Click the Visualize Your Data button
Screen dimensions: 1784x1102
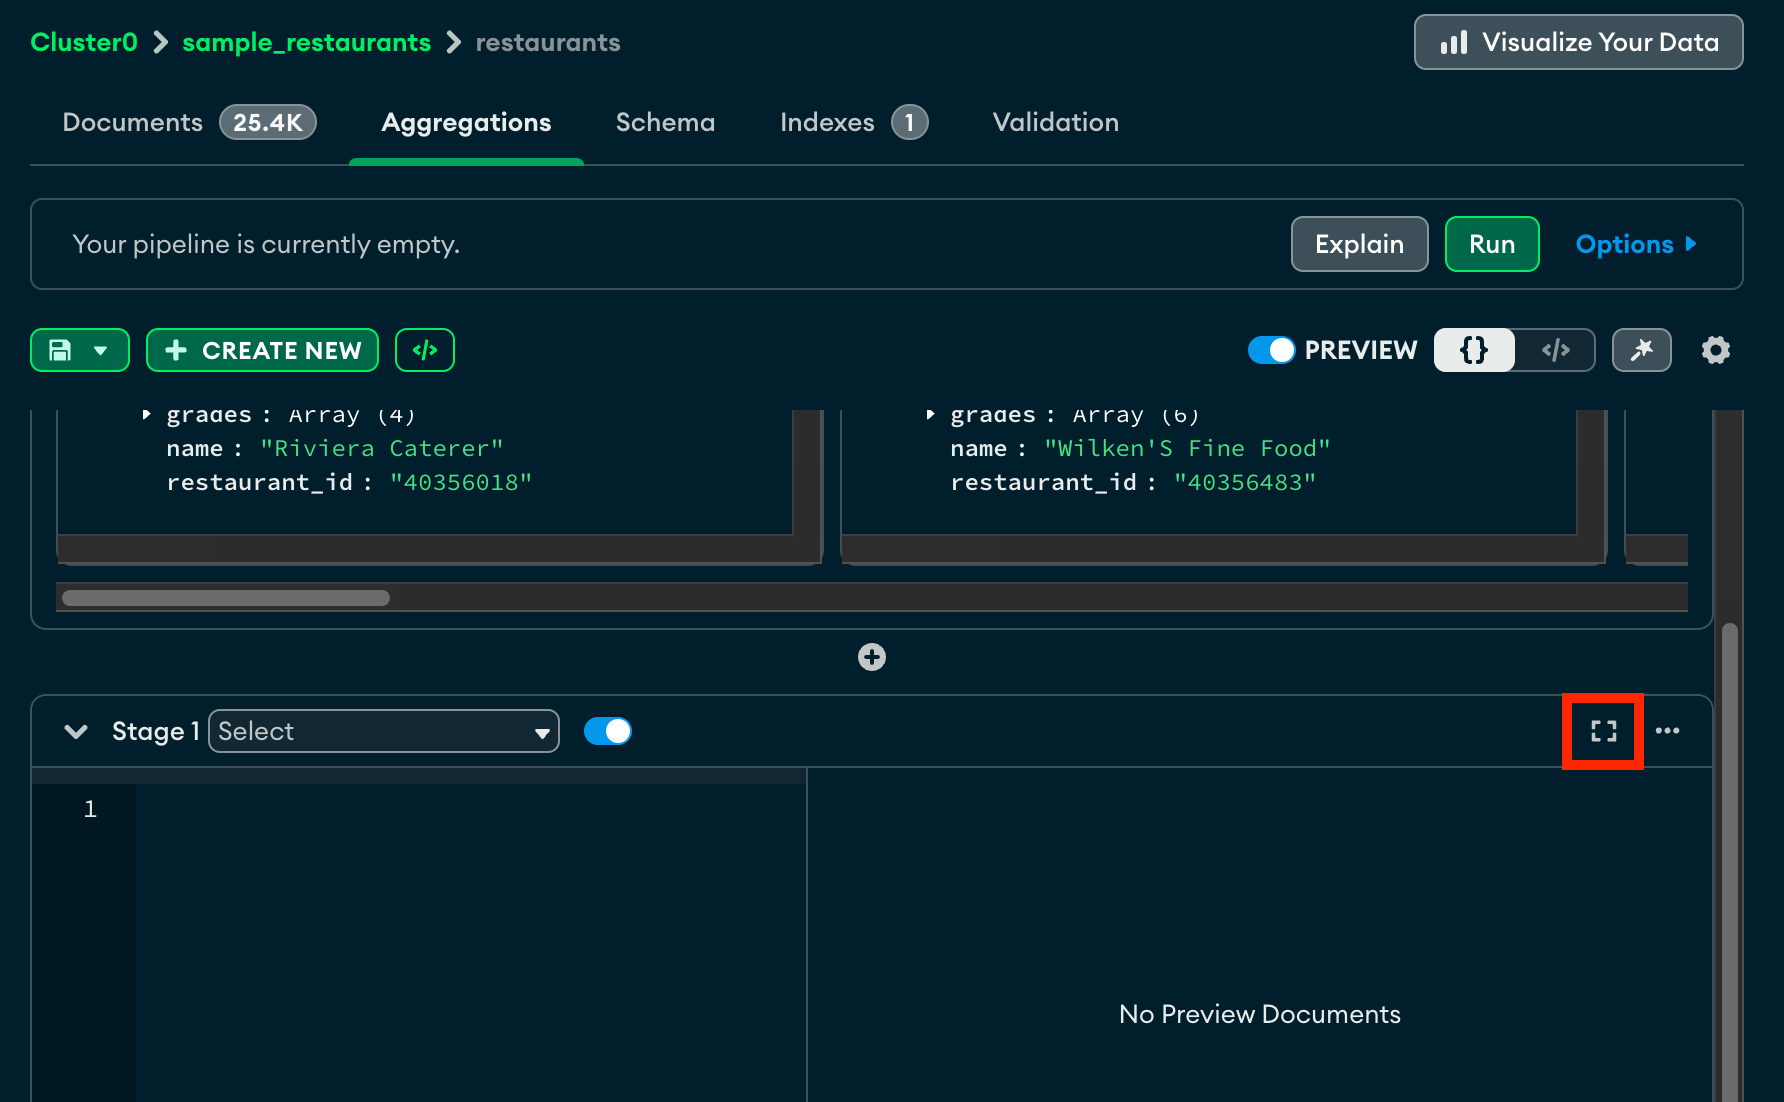1578,42
